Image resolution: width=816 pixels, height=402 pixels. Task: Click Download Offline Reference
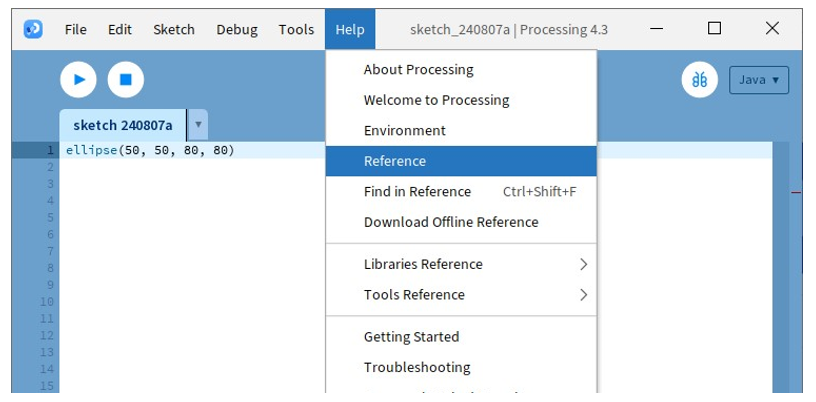(x=461, y=222)
